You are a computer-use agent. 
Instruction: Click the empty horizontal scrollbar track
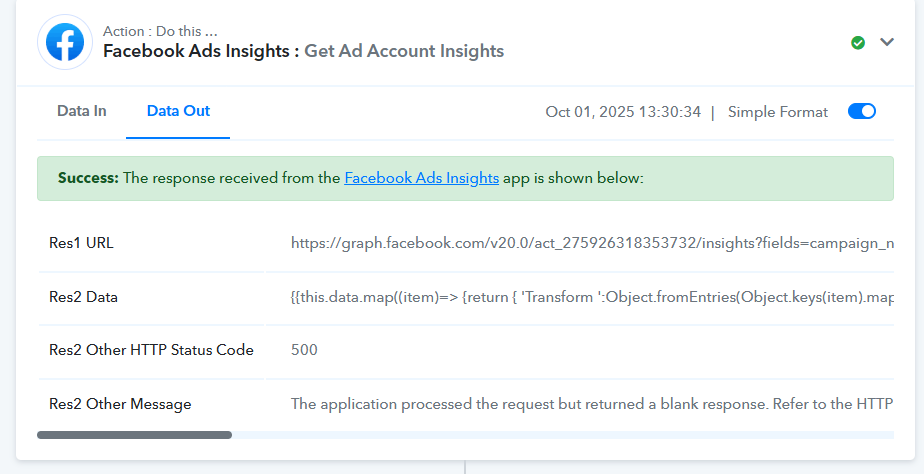560,435
